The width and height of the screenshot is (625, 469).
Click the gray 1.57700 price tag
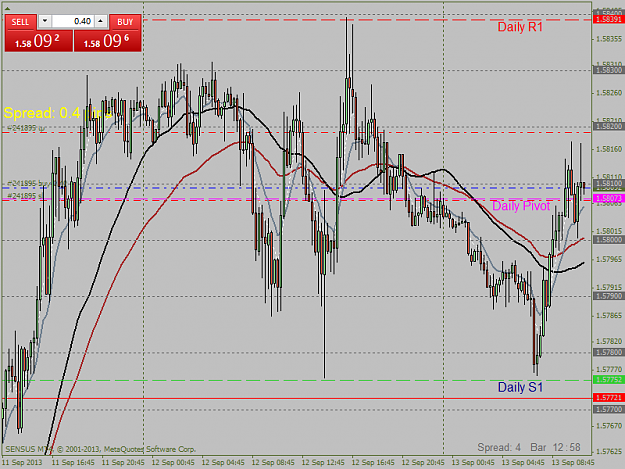(x=608, y=409)
